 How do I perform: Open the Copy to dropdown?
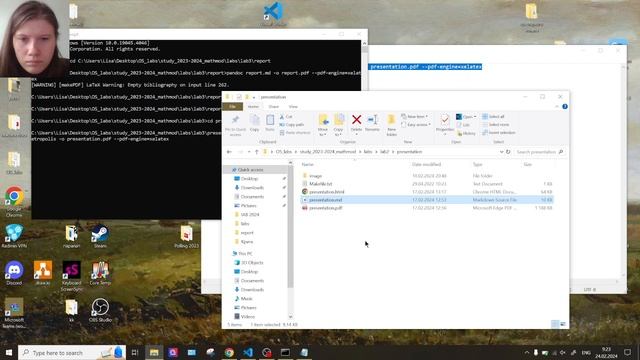pyautogui.click(x=338, y=125)
